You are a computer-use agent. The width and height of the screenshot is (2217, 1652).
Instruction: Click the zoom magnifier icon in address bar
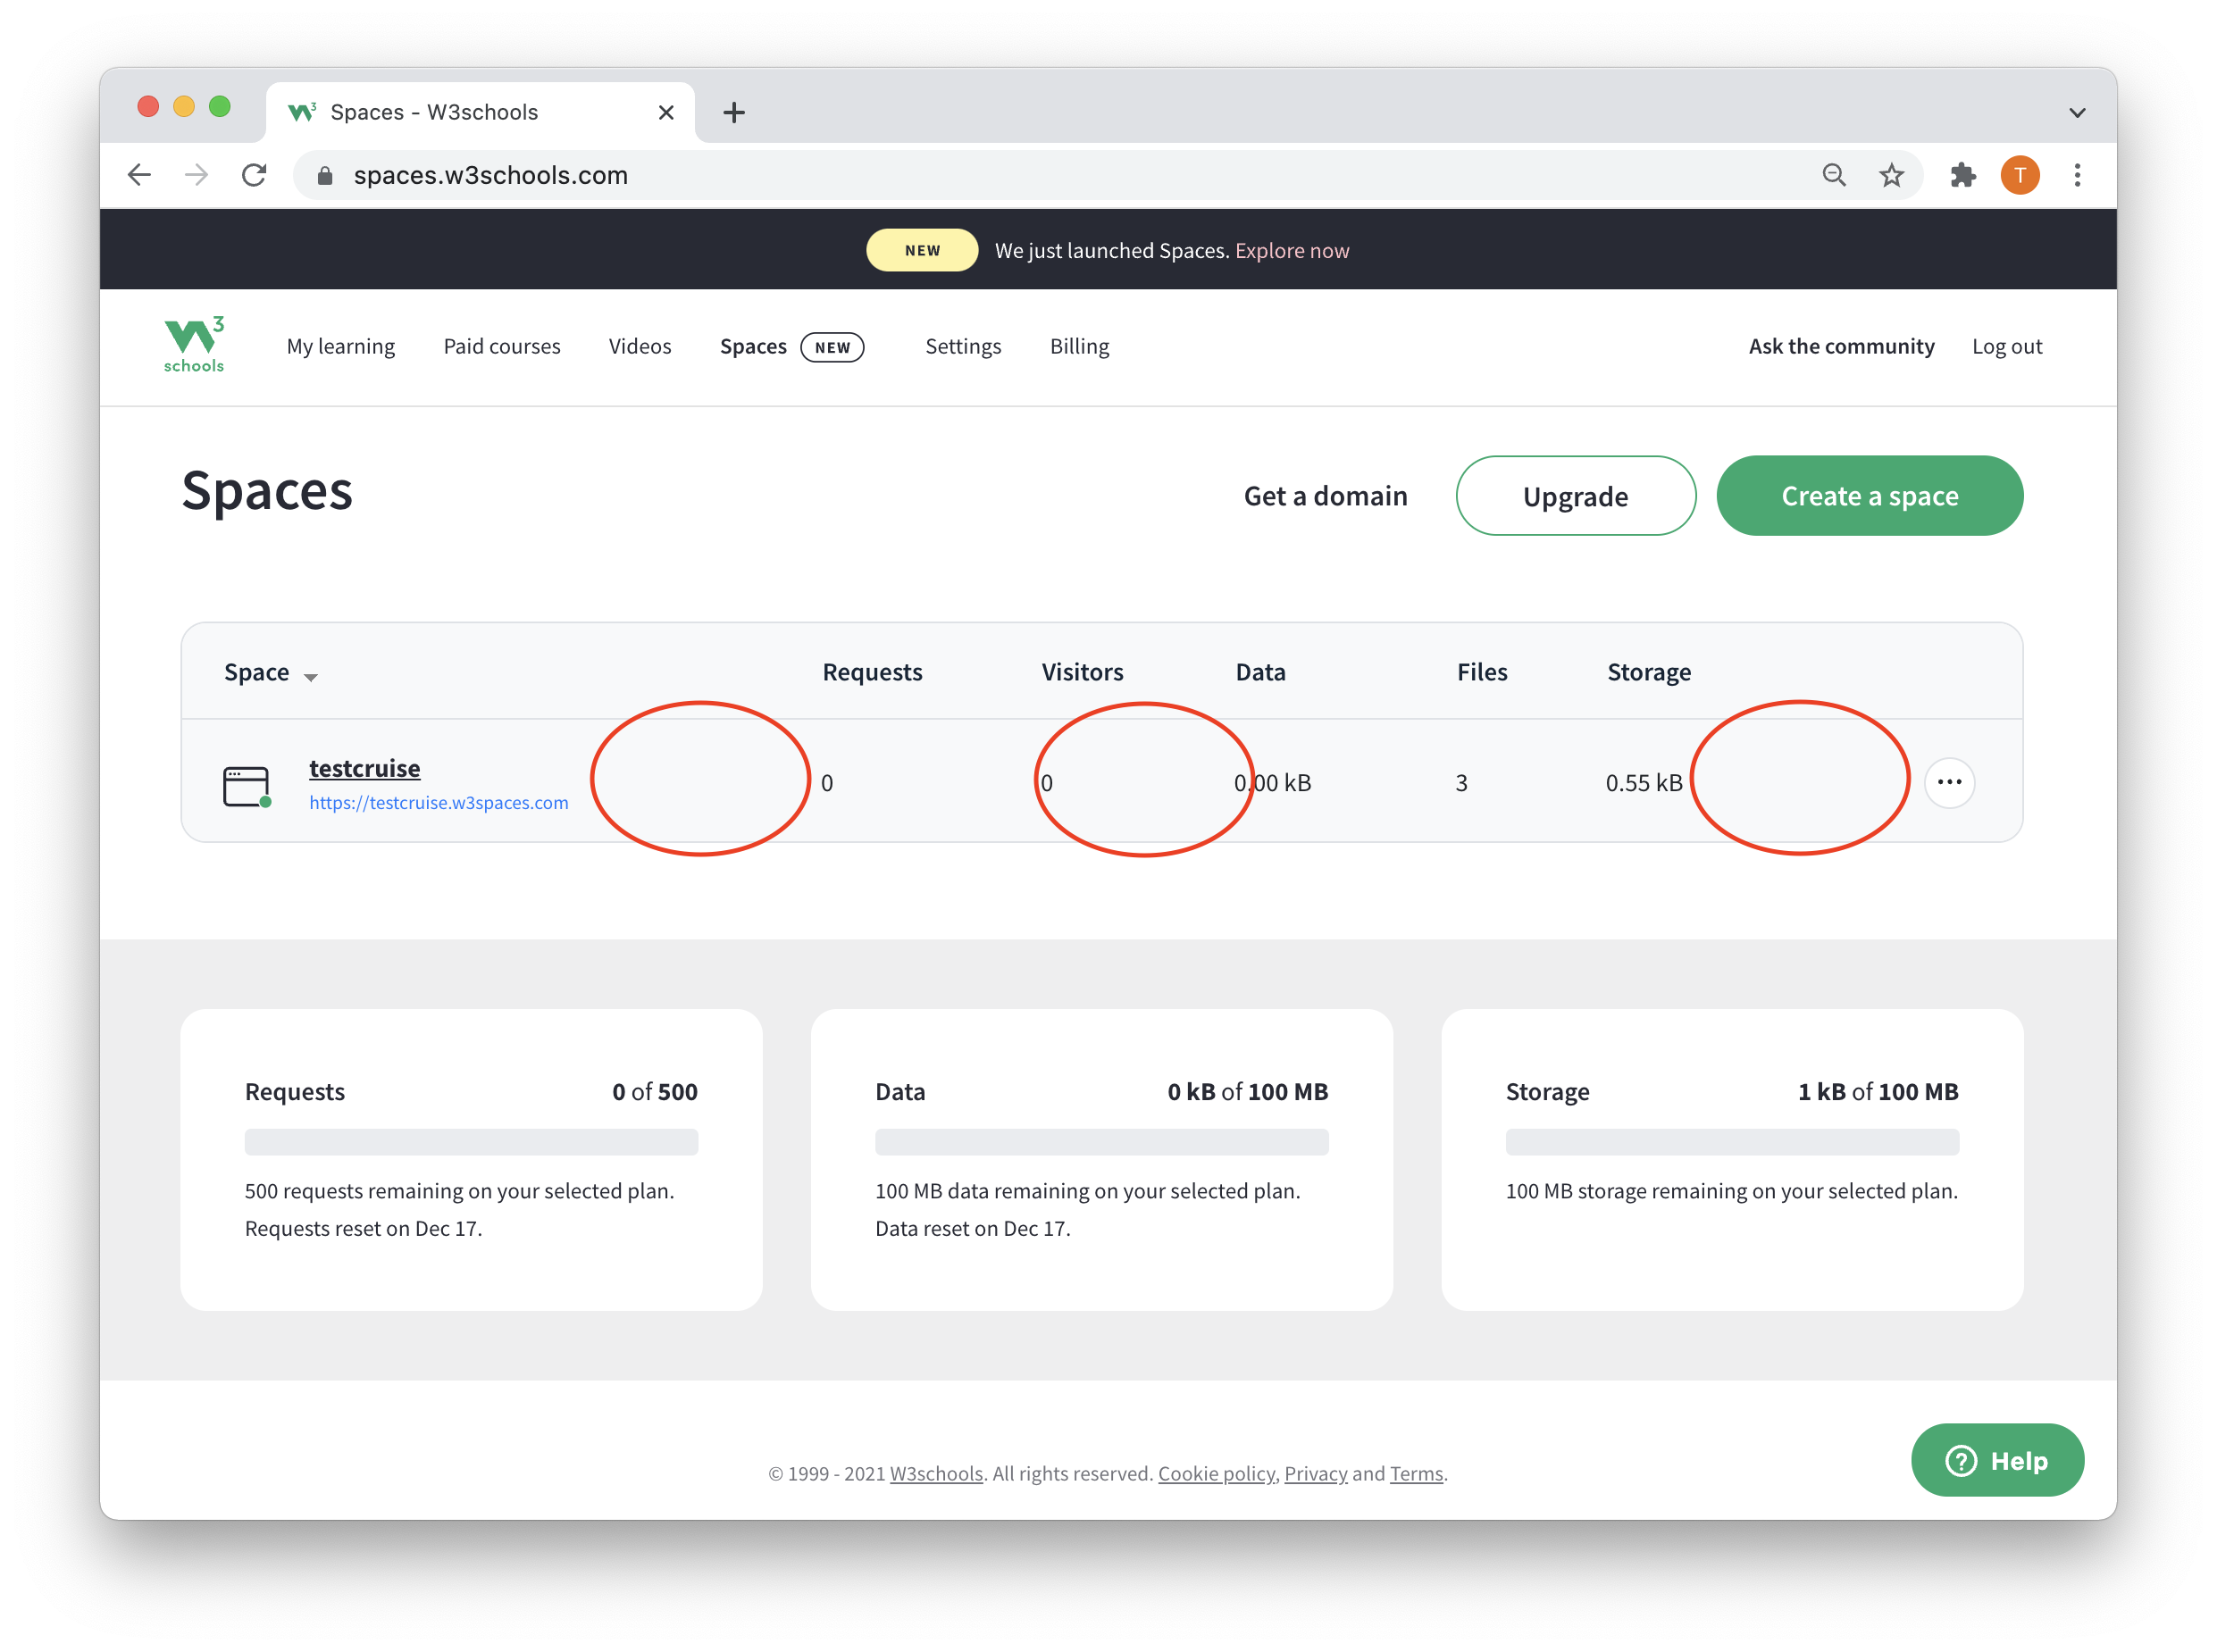coord(1833,176)
